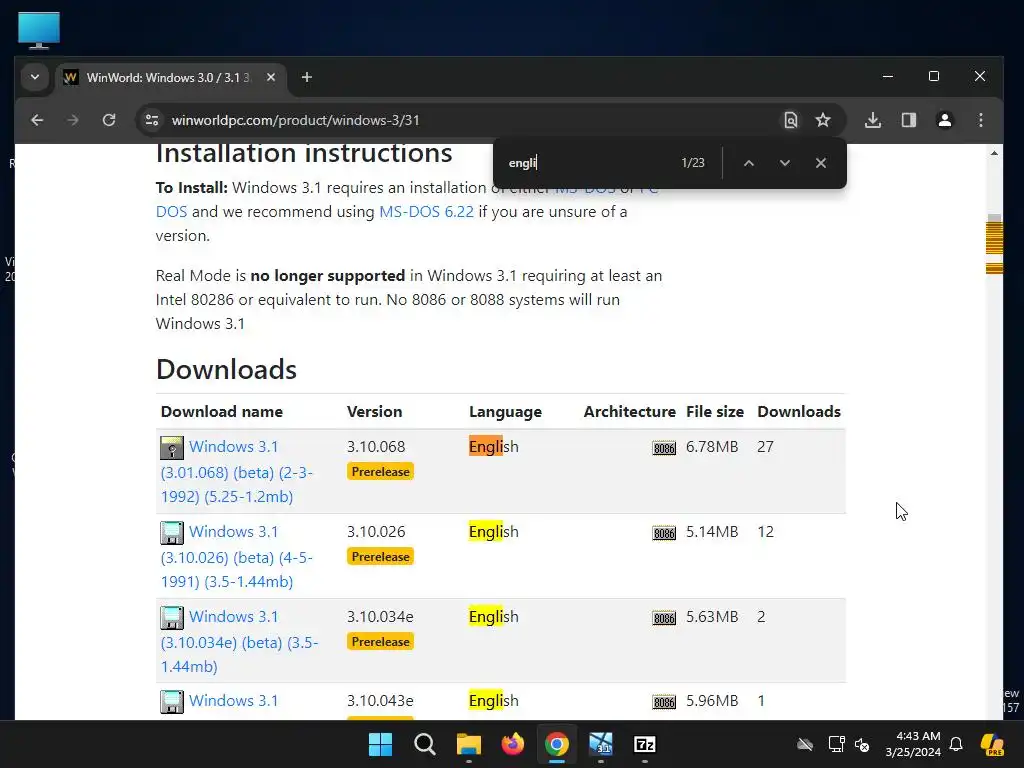Select the WinWorld: Windows 3.0 / 3.1 tab
The height and width of the screenshot is (768, 1024).
pos(170,78)
